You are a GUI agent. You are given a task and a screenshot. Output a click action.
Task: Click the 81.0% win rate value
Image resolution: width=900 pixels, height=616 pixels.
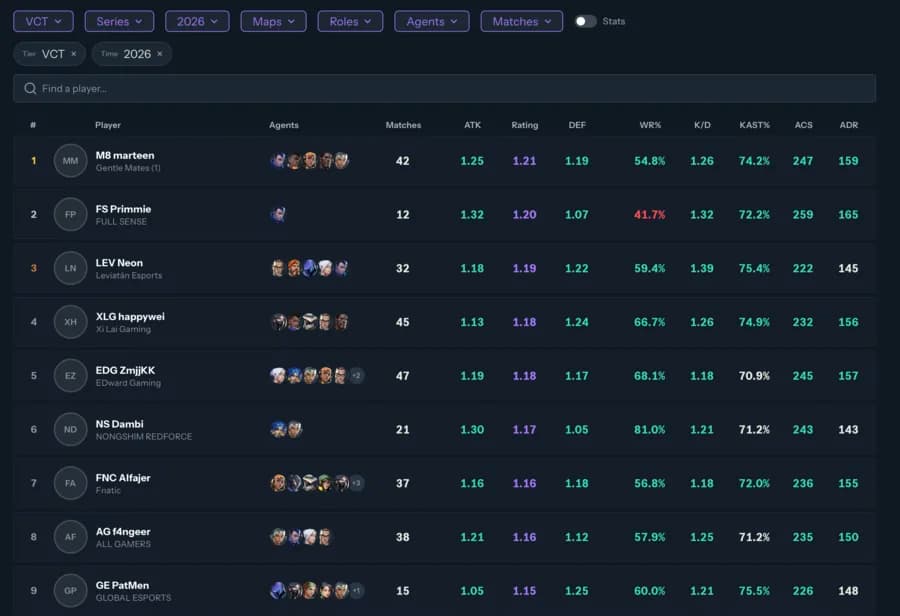coord(650,429)
